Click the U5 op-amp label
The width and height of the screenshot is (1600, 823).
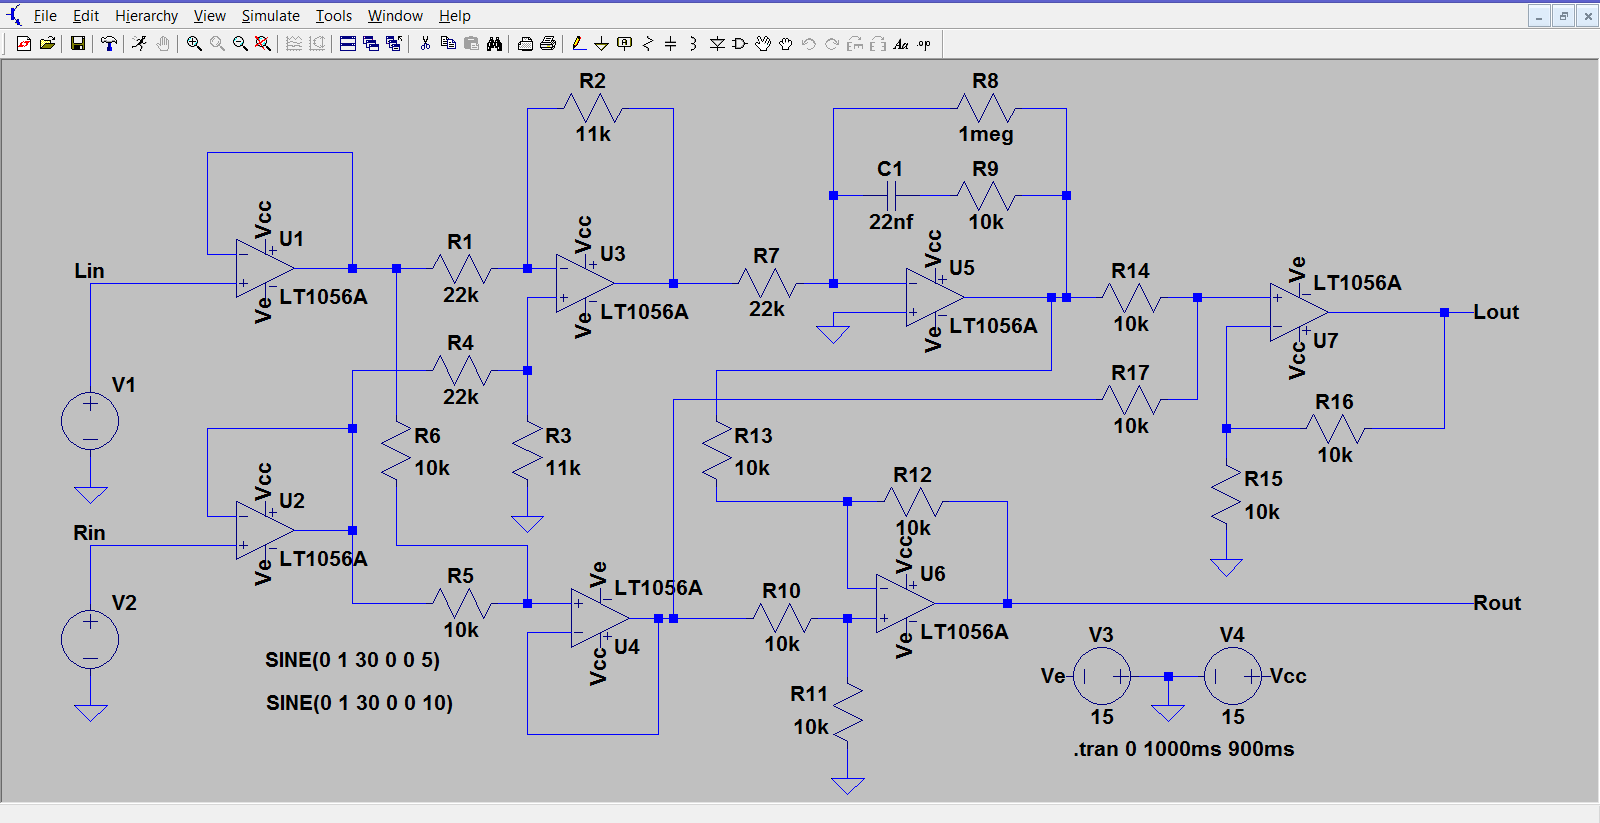click(961, 268)
